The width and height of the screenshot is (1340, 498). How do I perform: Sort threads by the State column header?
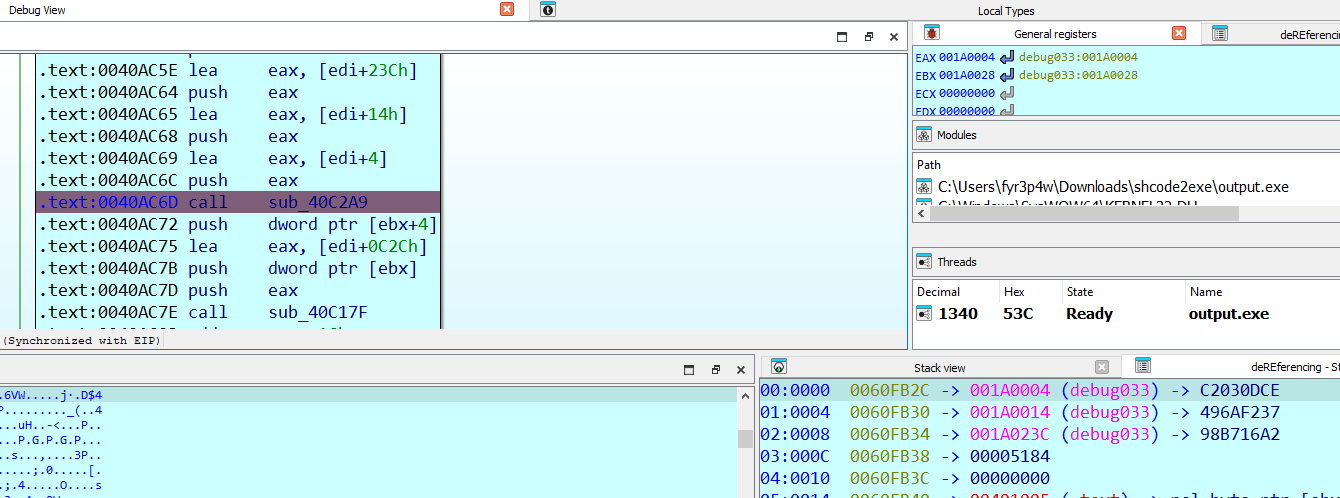1079,292
